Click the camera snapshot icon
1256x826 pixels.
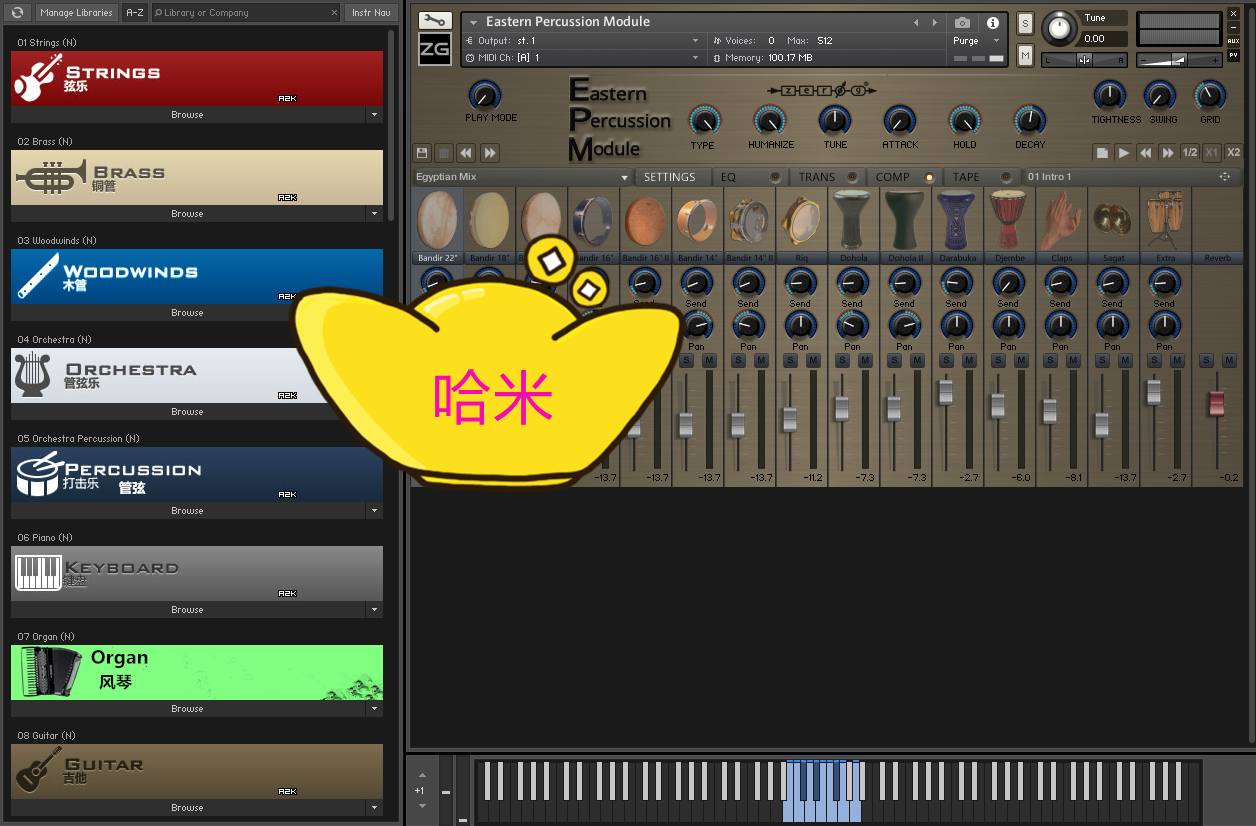click(962, 22)
